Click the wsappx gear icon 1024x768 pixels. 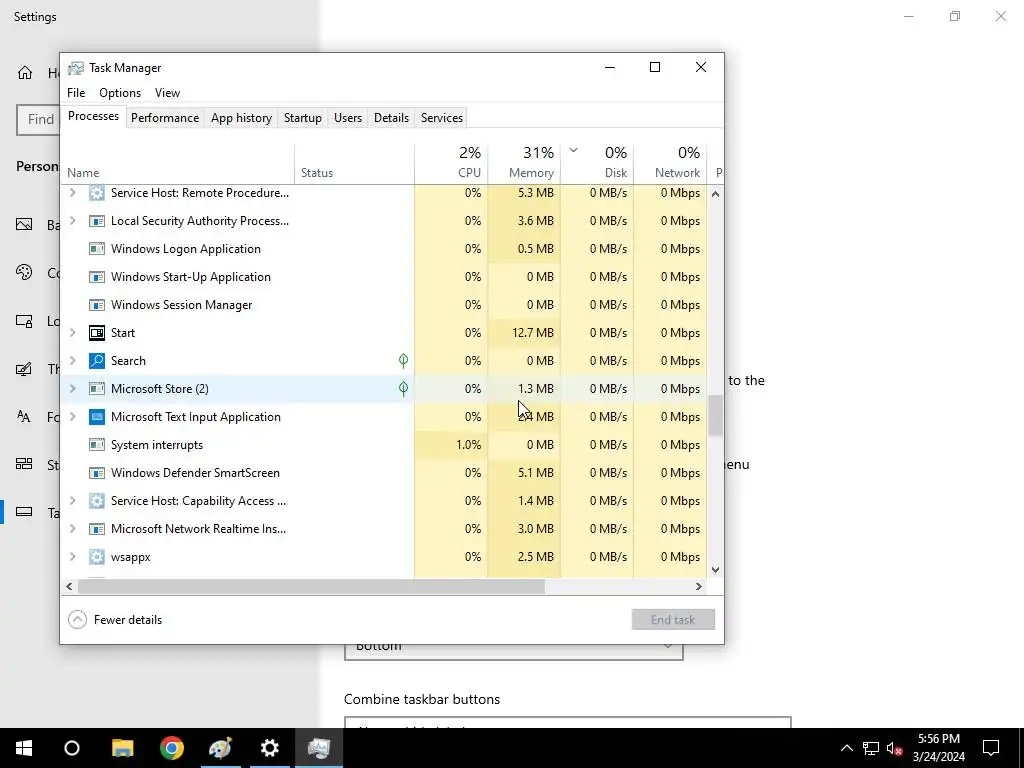click(97, 557)
